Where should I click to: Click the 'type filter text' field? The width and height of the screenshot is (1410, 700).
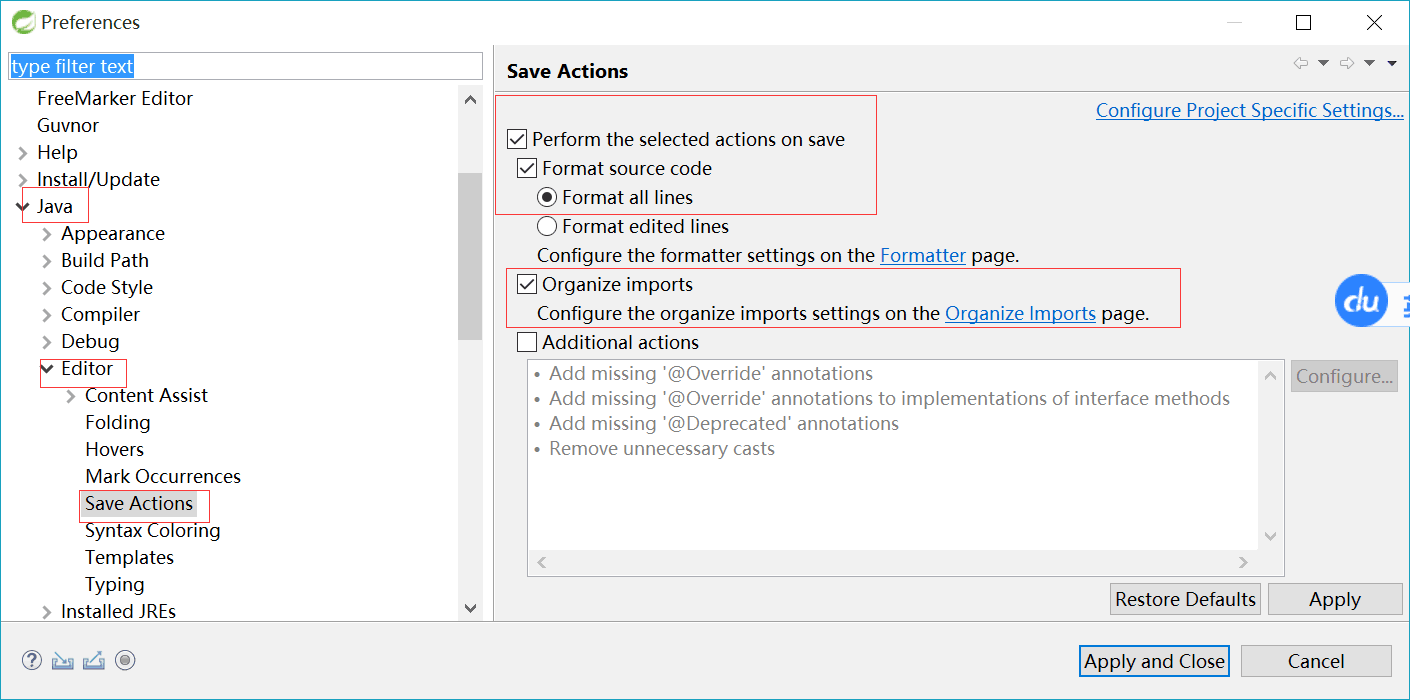(x=246, y=67)
